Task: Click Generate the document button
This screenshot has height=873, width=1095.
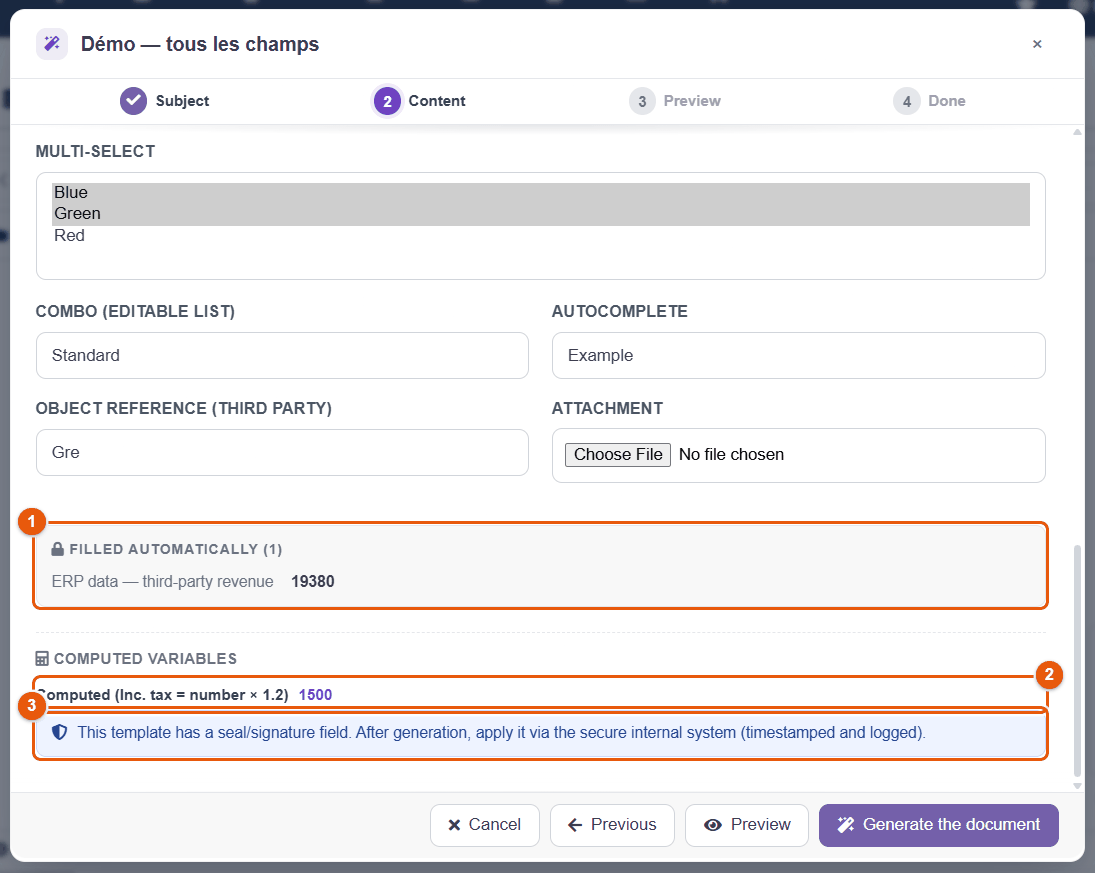Action: [939, 825]
